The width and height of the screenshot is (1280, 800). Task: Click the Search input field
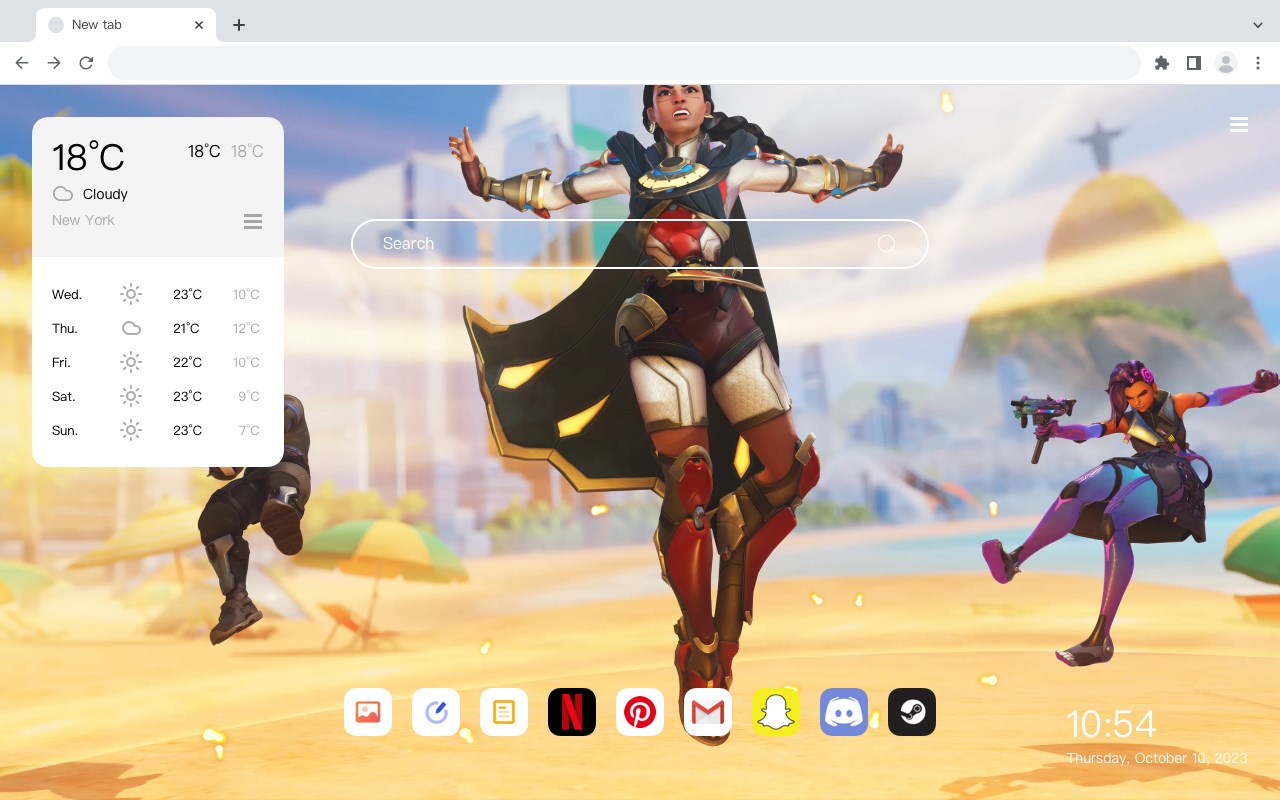[640, 244]
